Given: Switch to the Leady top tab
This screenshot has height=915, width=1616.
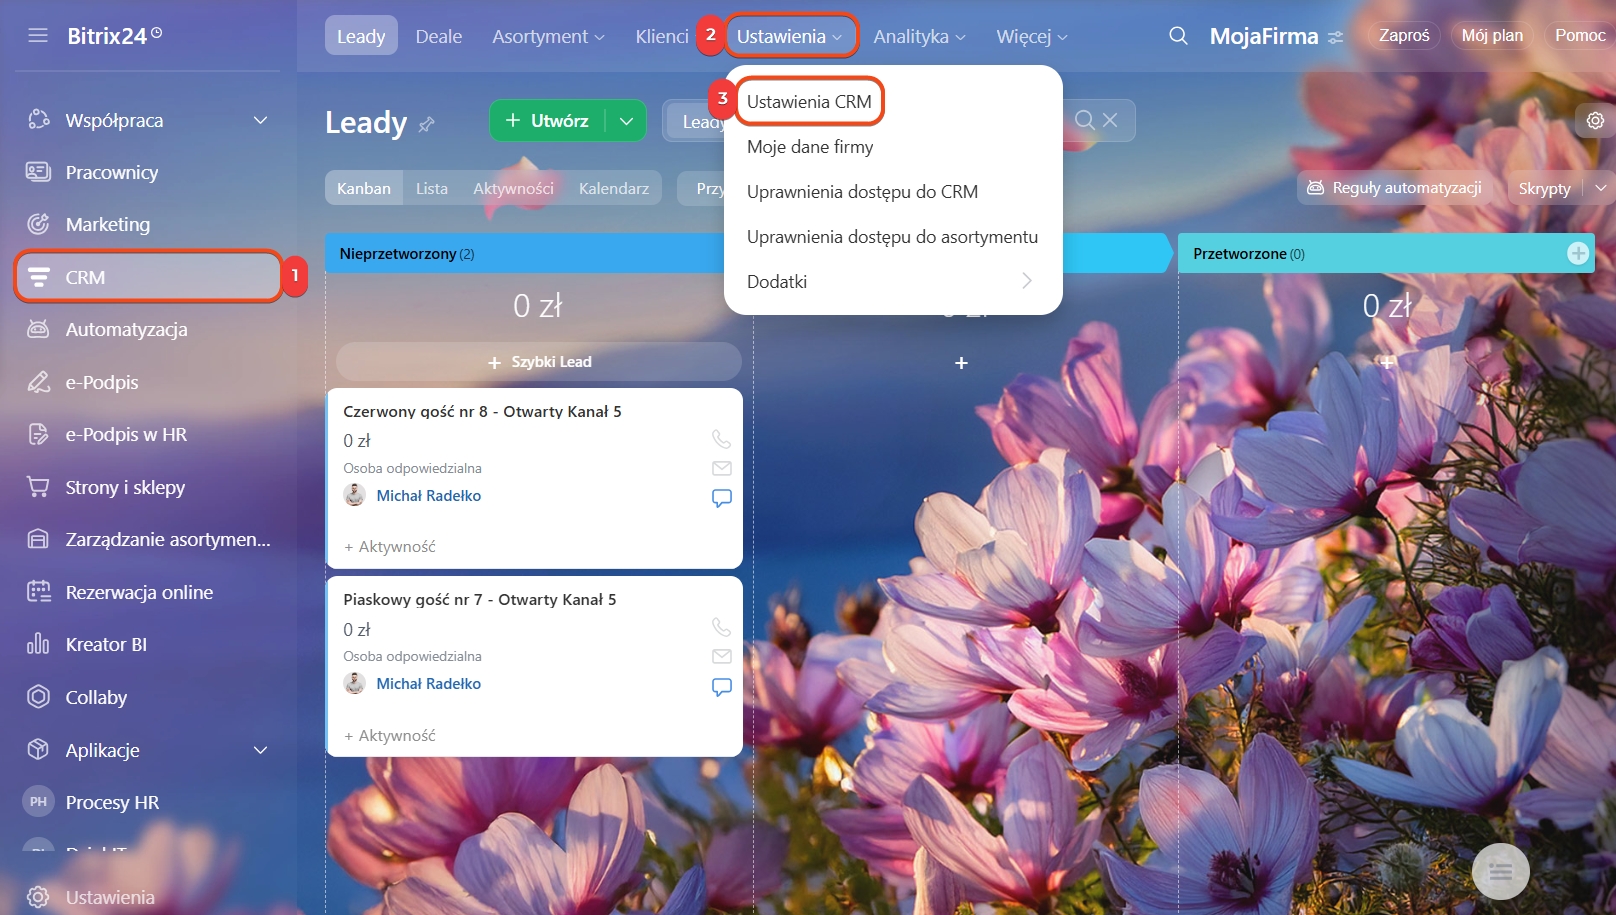Looking at the screenshot, I should pos(361,36).
